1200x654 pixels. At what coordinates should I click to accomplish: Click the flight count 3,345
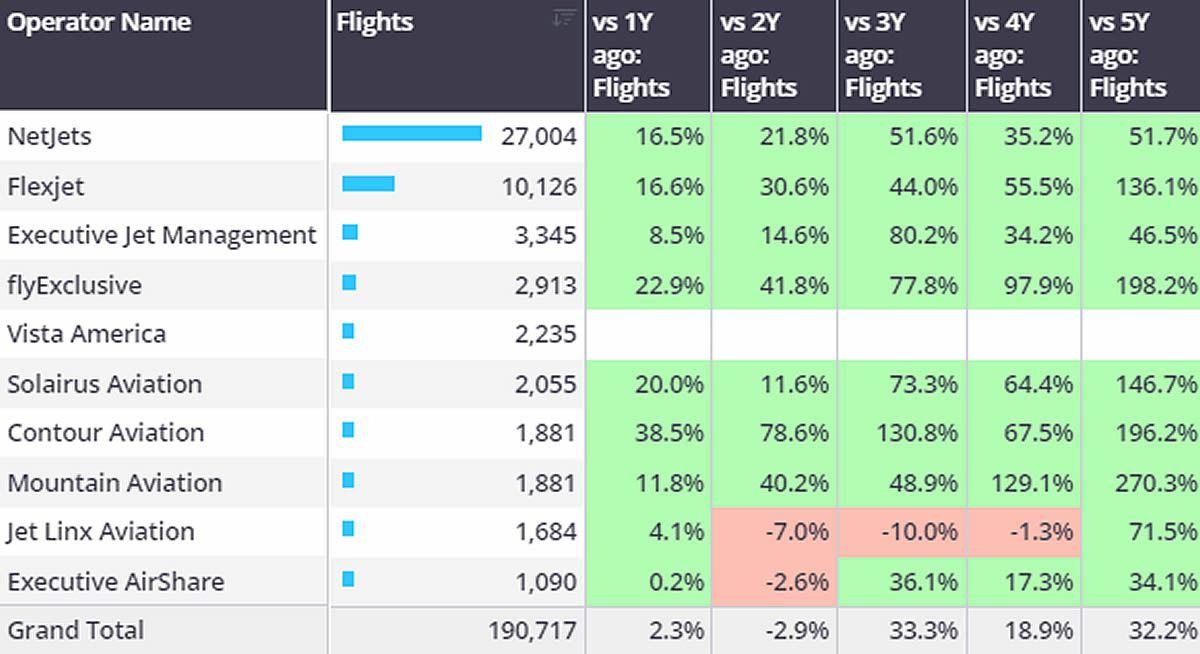pyautogui.click(x=545, y=236)
